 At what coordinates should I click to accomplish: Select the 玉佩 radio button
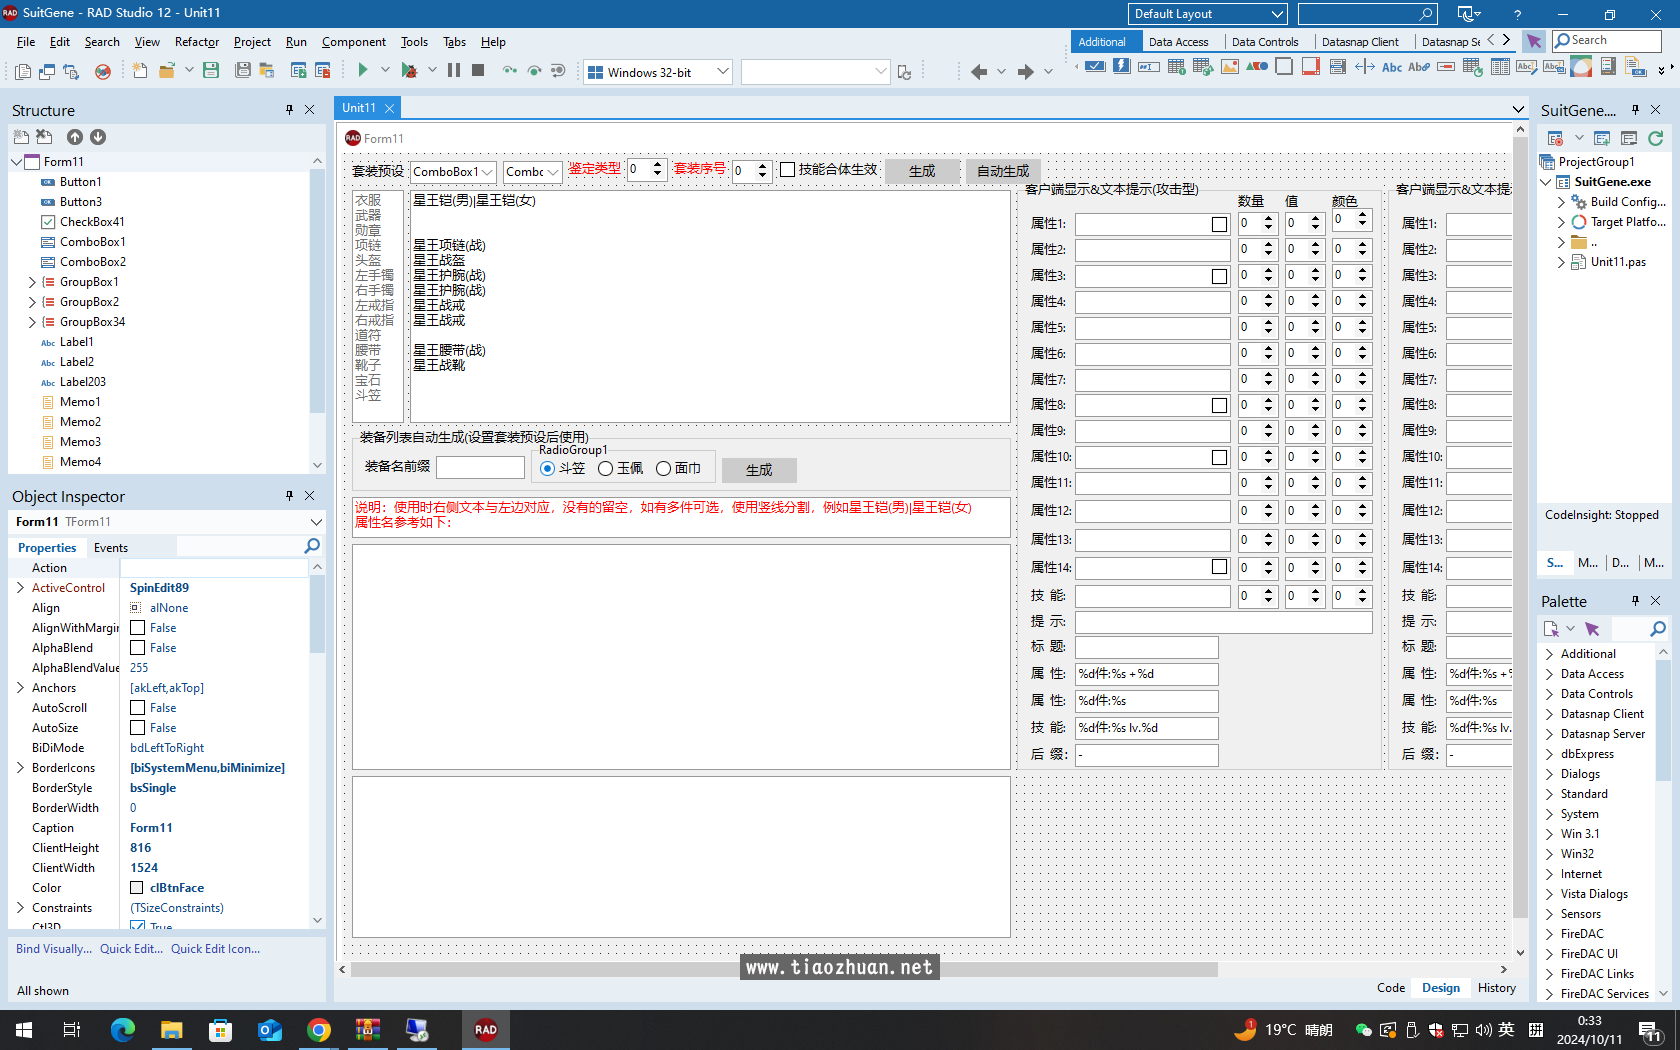click(x=604, y=467)
